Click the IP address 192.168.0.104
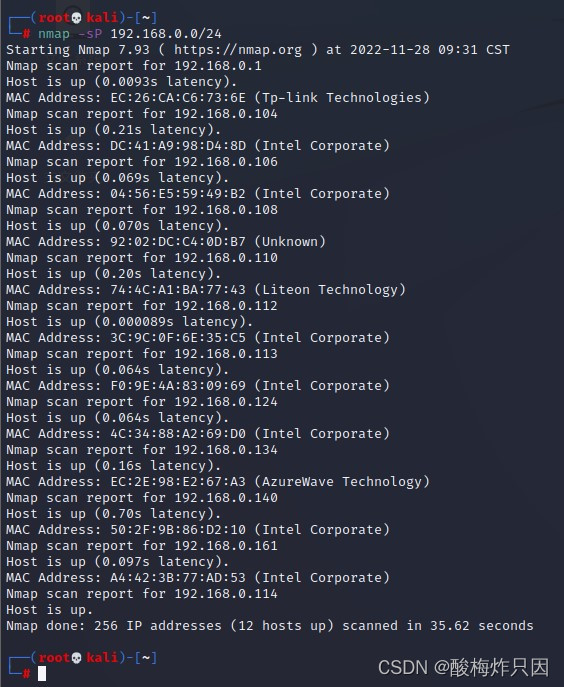The height and width of the screenshot is (687, 564). pyautogui.click(x=226, y=114)
